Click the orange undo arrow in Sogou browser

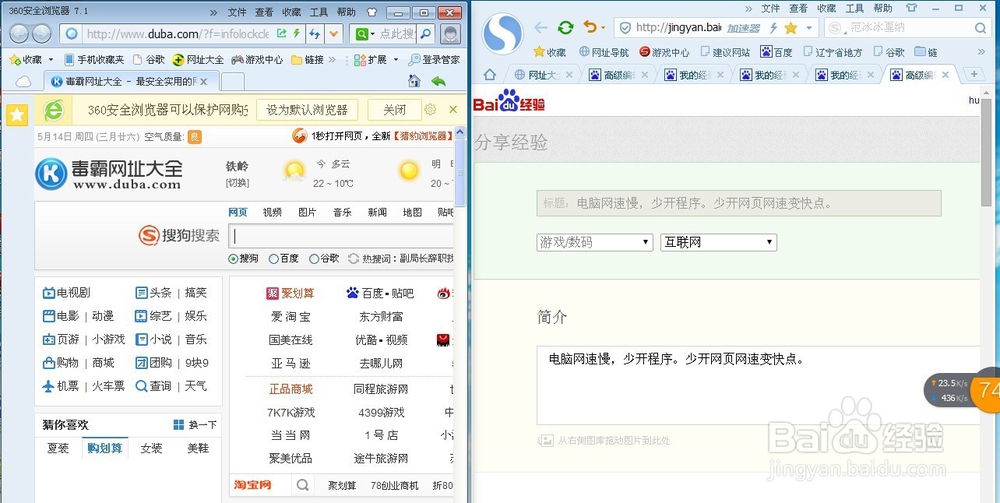[591, 28]
